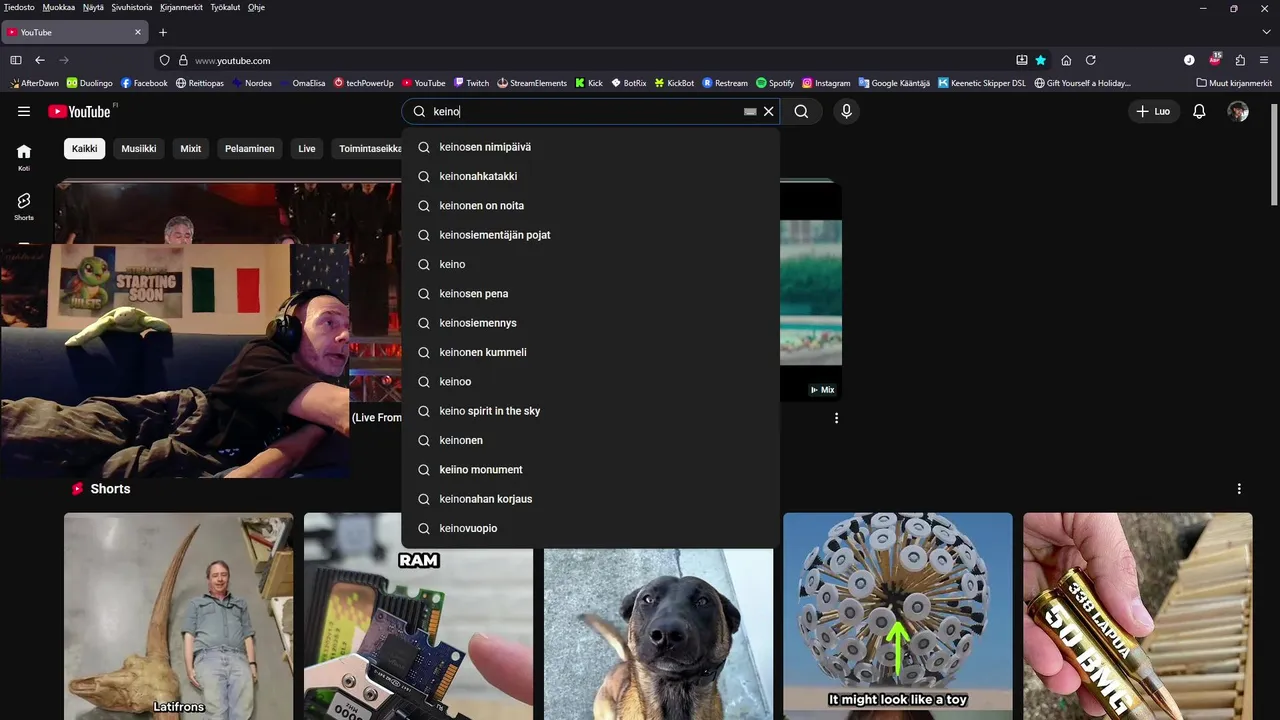This screenshot has width=1280, height=720.
Task: Choose suggestion 'keinovuopio'
Action: 590,528
